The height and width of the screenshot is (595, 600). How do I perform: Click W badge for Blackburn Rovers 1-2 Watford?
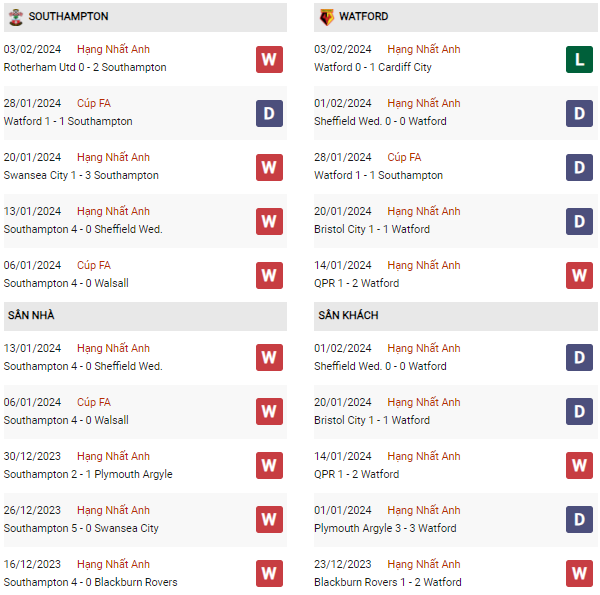click(x=579, y=574)
